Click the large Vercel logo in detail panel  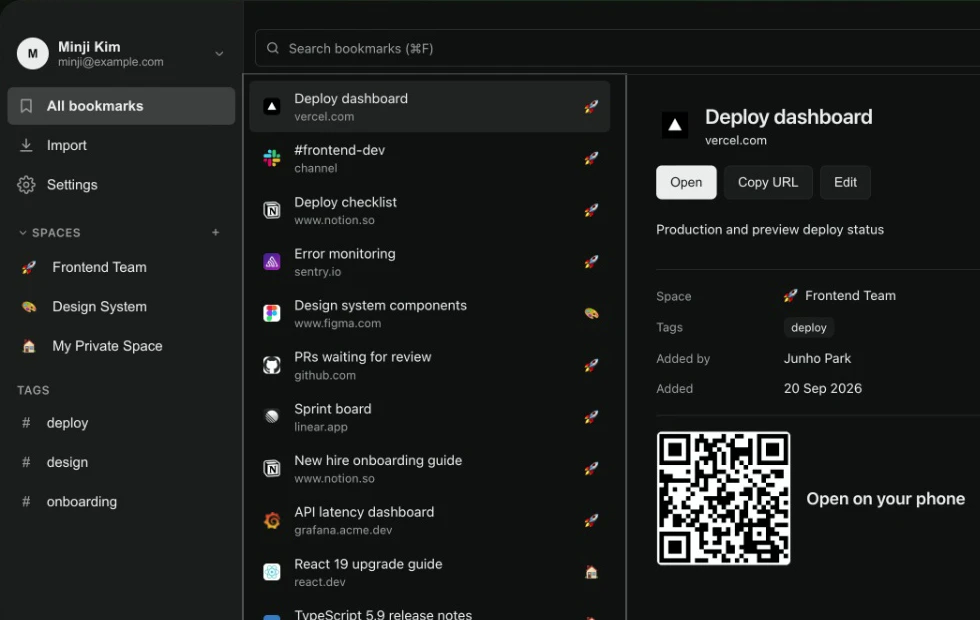click(x=675, y=125)
